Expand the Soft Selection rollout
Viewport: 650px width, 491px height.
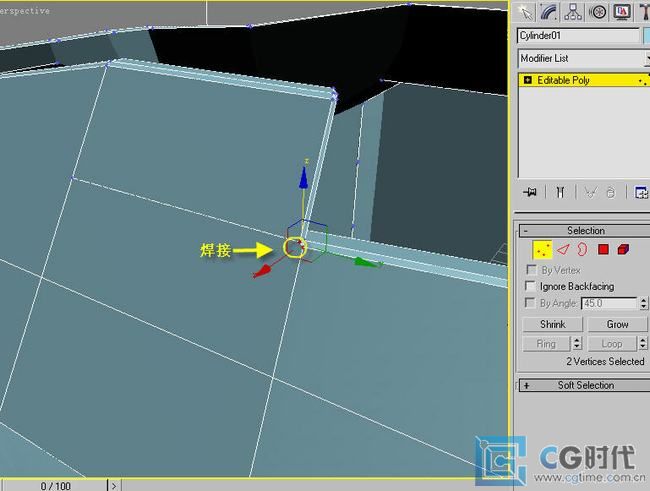click(585, 385)
